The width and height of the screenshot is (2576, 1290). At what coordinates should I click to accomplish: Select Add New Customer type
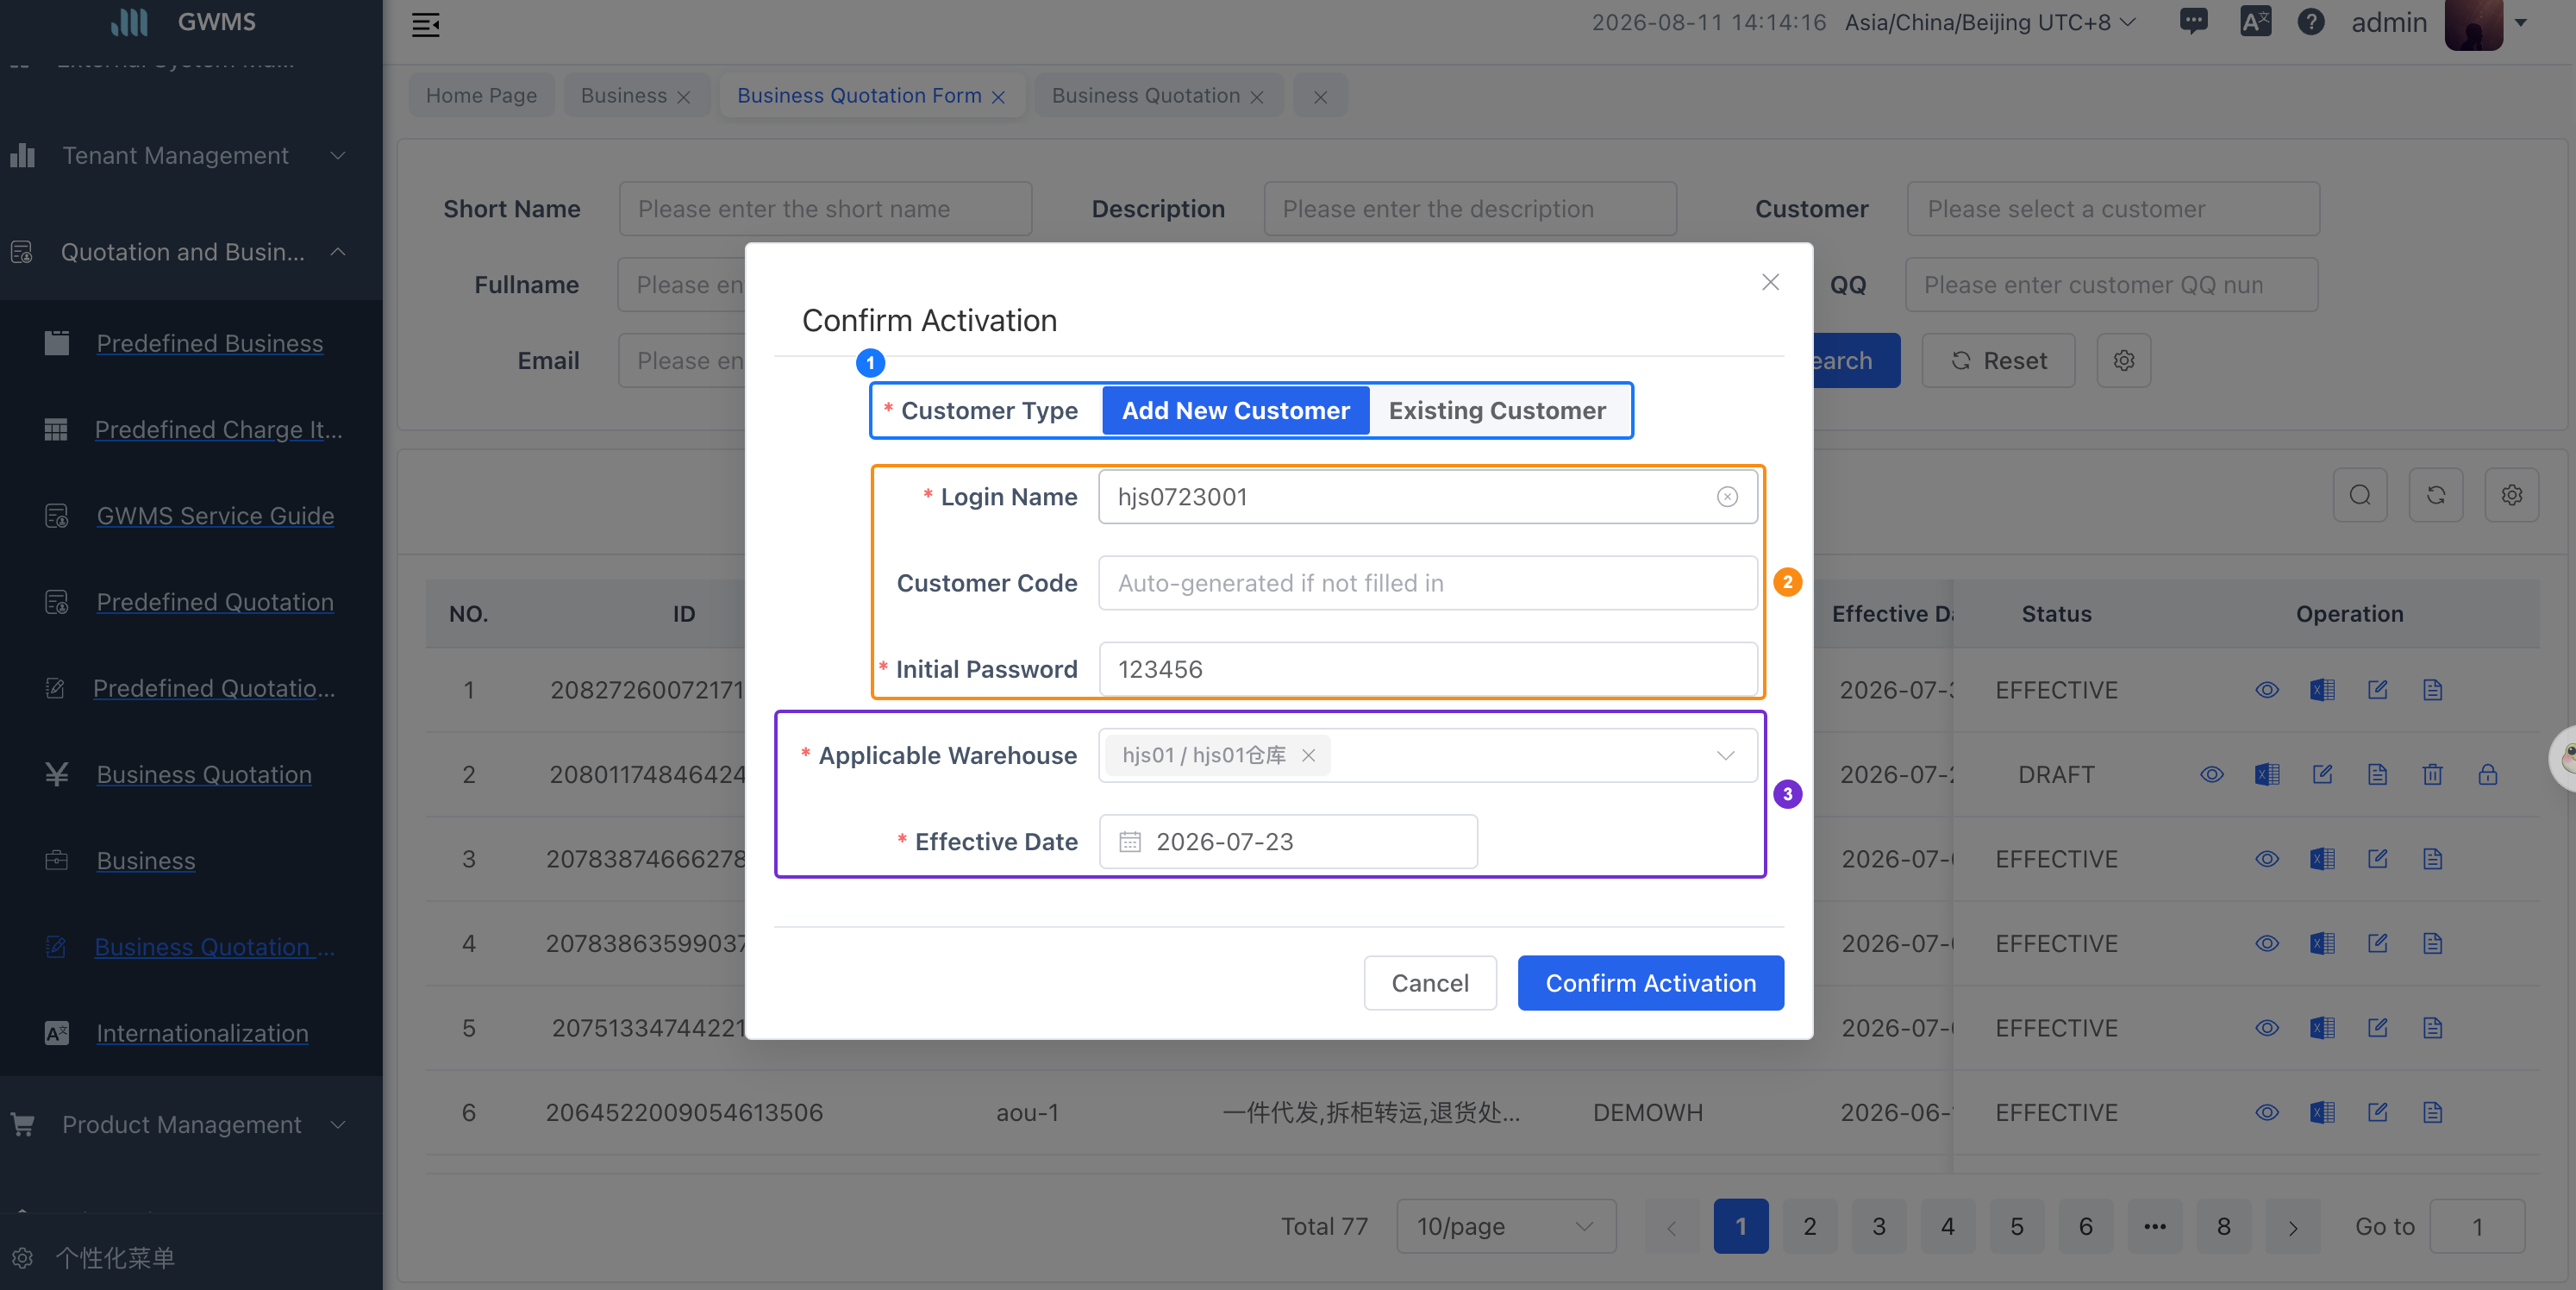(1235, 410)
